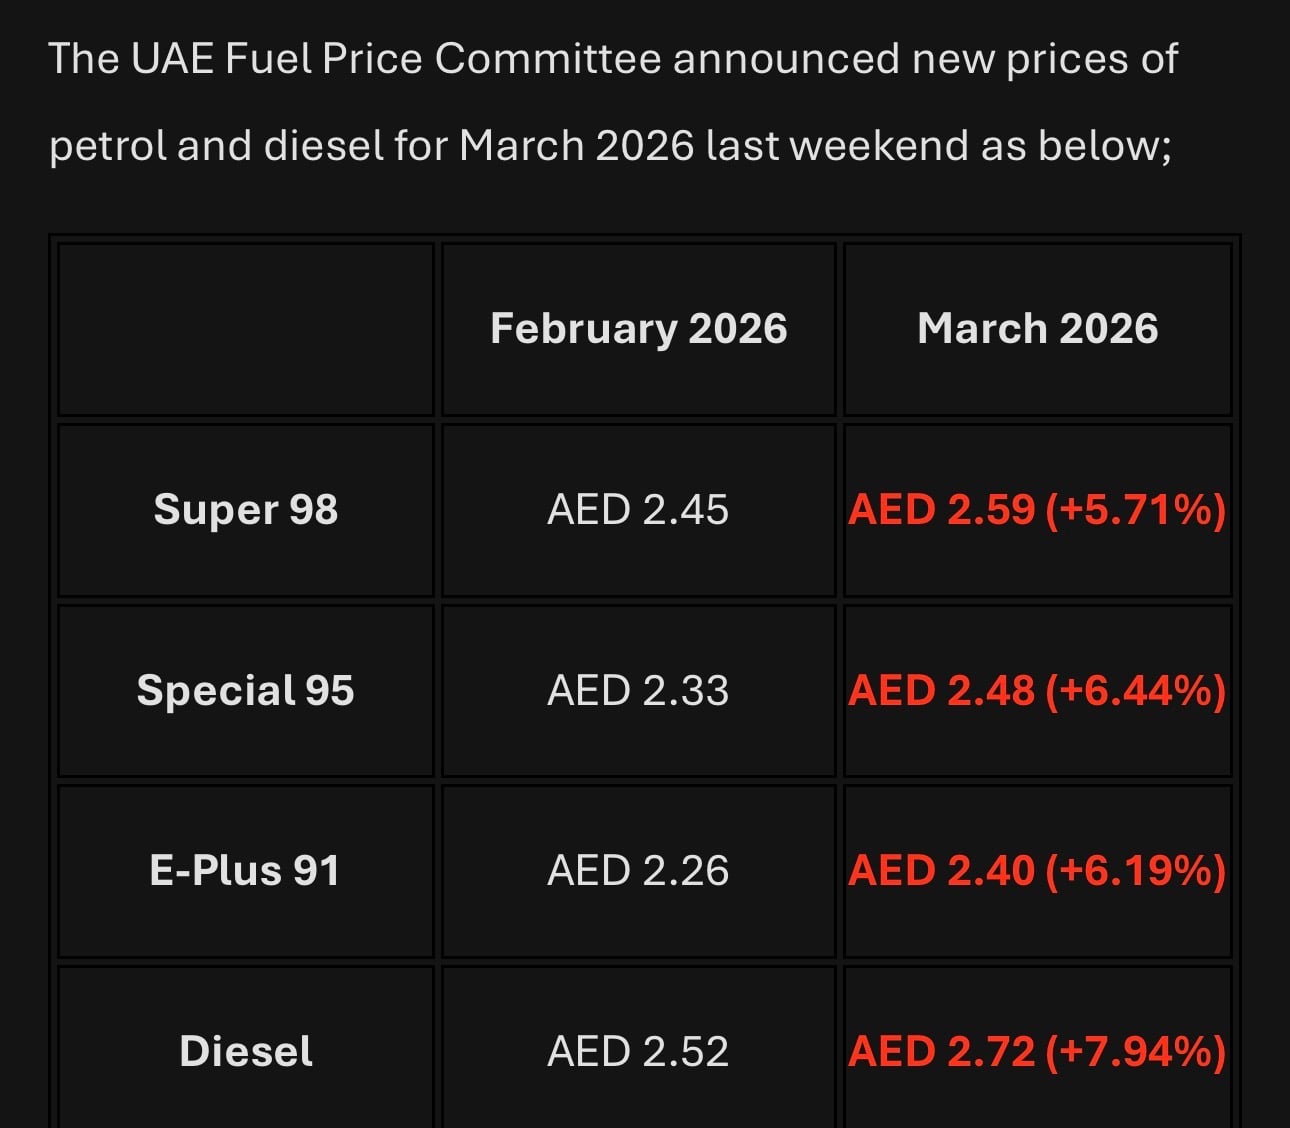Viewport: 1290px width, 1128px height.
Task: Select the AED 2.45 February price cell
Action: click(x=638, y=510)
